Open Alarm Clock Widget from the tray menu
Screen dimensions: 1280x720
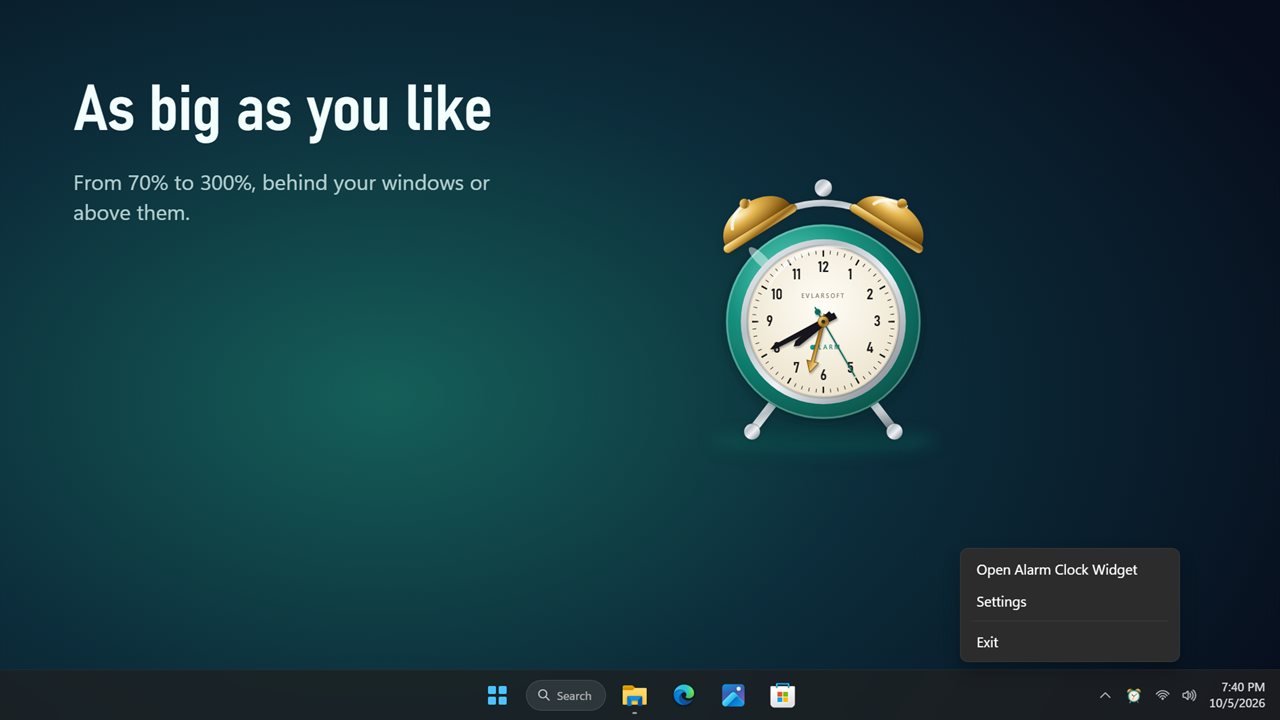(x=1069, y=570)
